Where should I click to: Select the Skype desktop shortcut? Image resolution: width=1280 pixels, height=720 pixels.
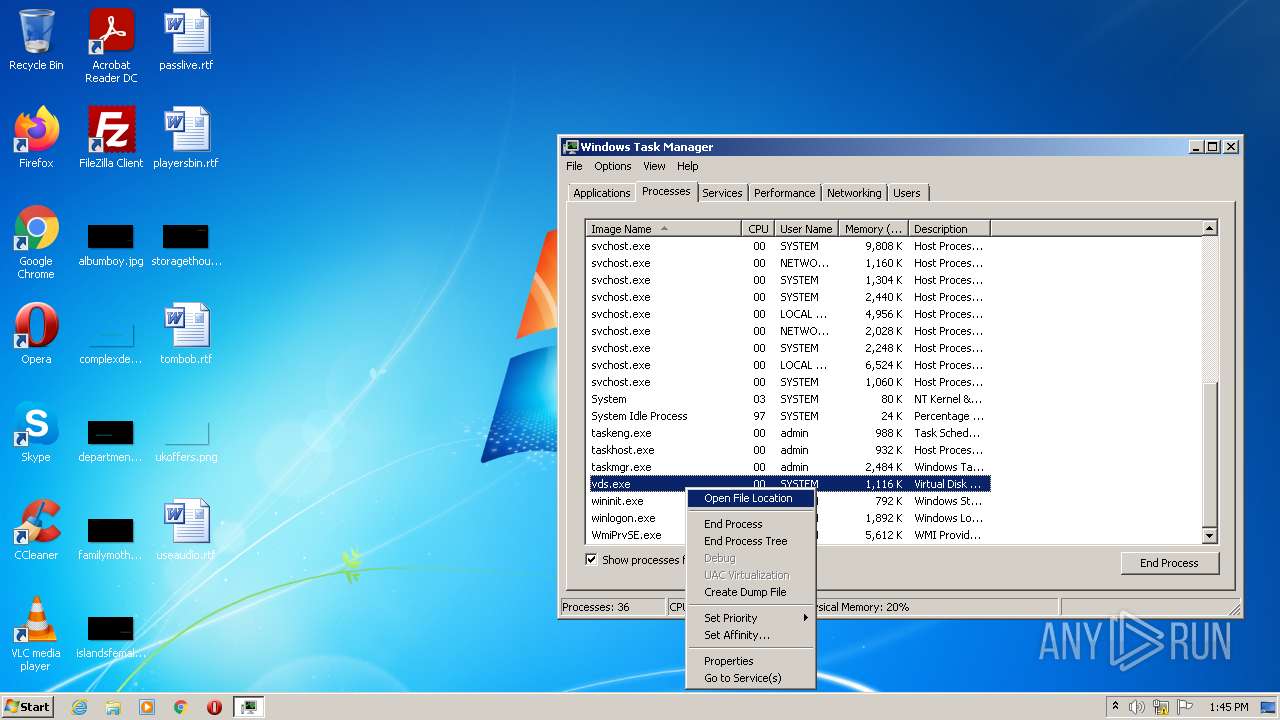point(36,432)
